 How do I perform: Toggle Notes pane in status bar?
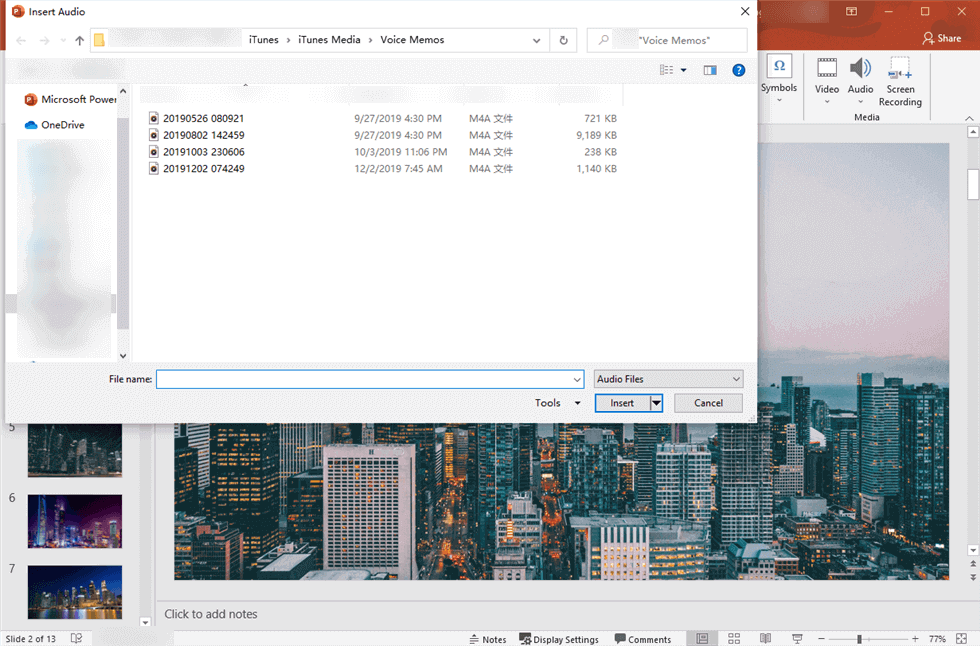click(x=488, y=639)
